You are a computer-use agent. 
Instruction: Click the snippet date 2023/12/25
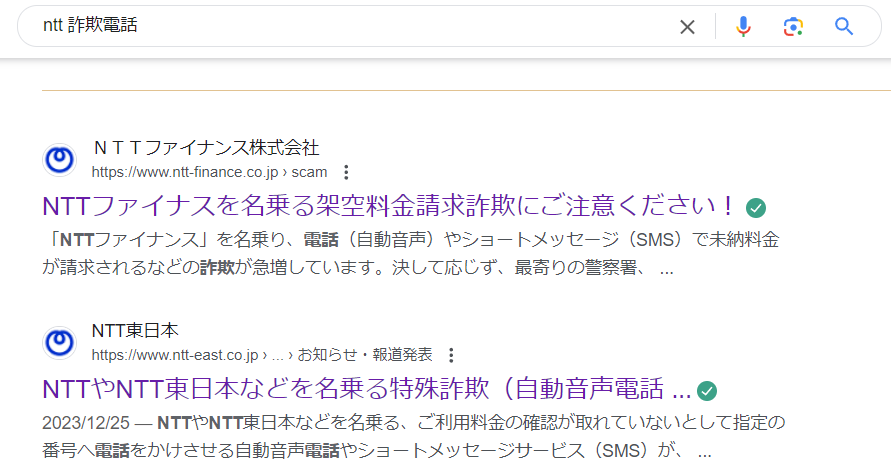click(x=86, y=423)
